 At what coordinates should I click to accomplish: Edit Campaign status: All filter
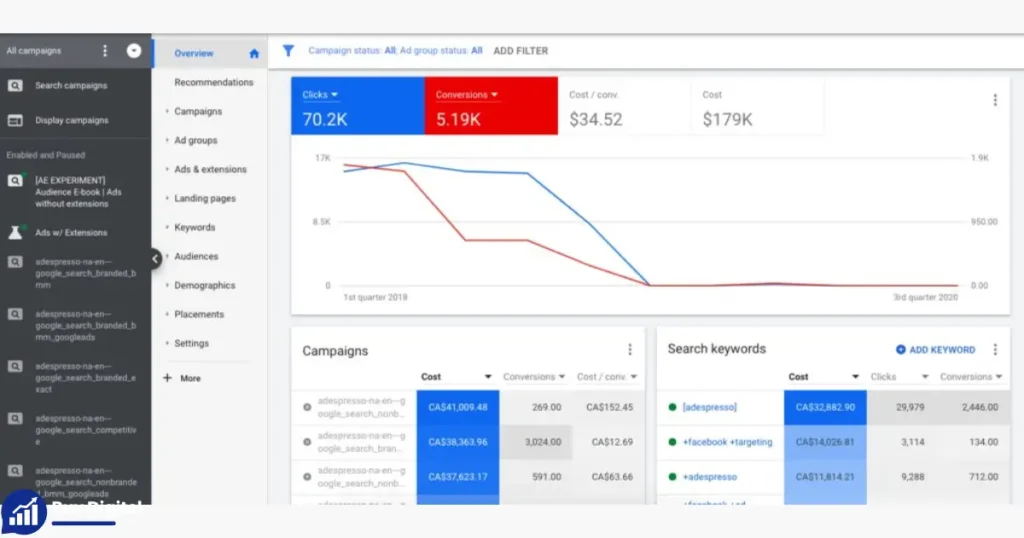(352, 50)
